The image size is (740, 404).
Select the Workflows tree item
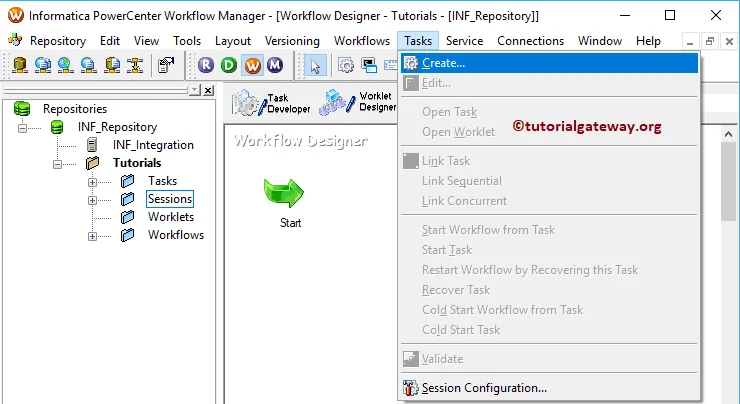pyautogui.click(x=176, y=235)
